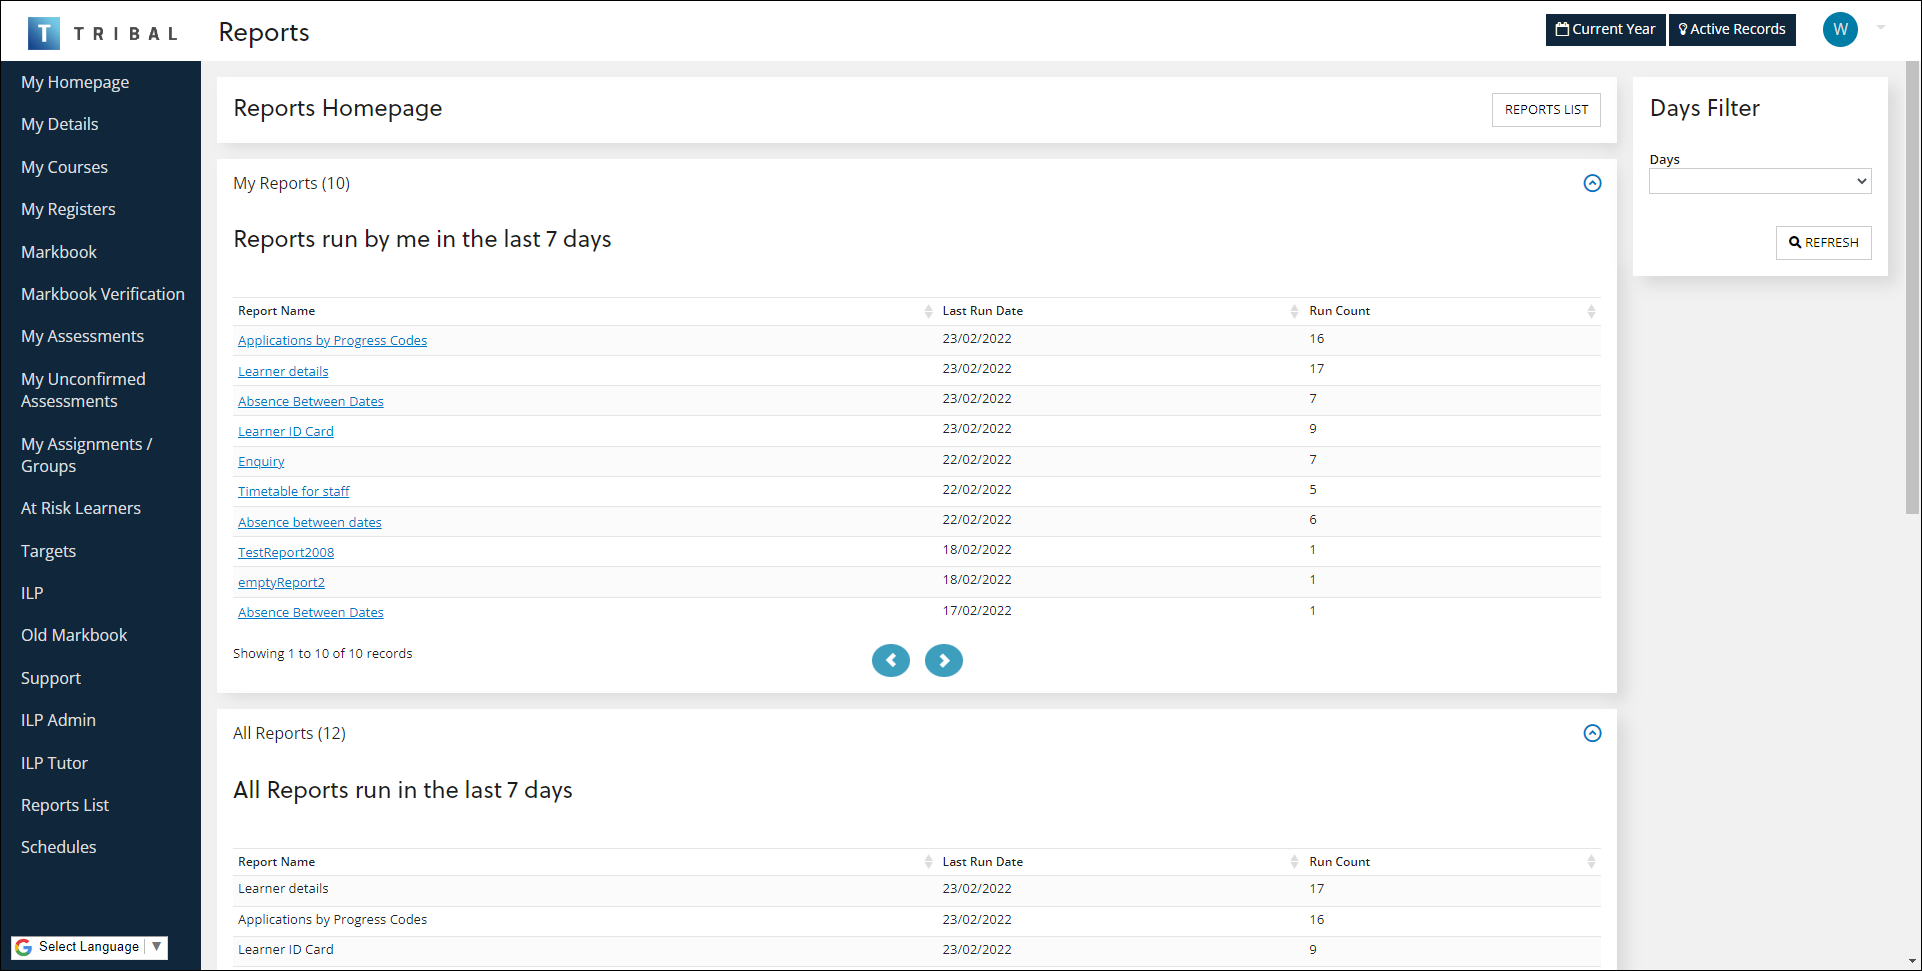Click the right pagination arrow under My Reports
Viewport: 1922px width, 971px height.
[943, 660]
